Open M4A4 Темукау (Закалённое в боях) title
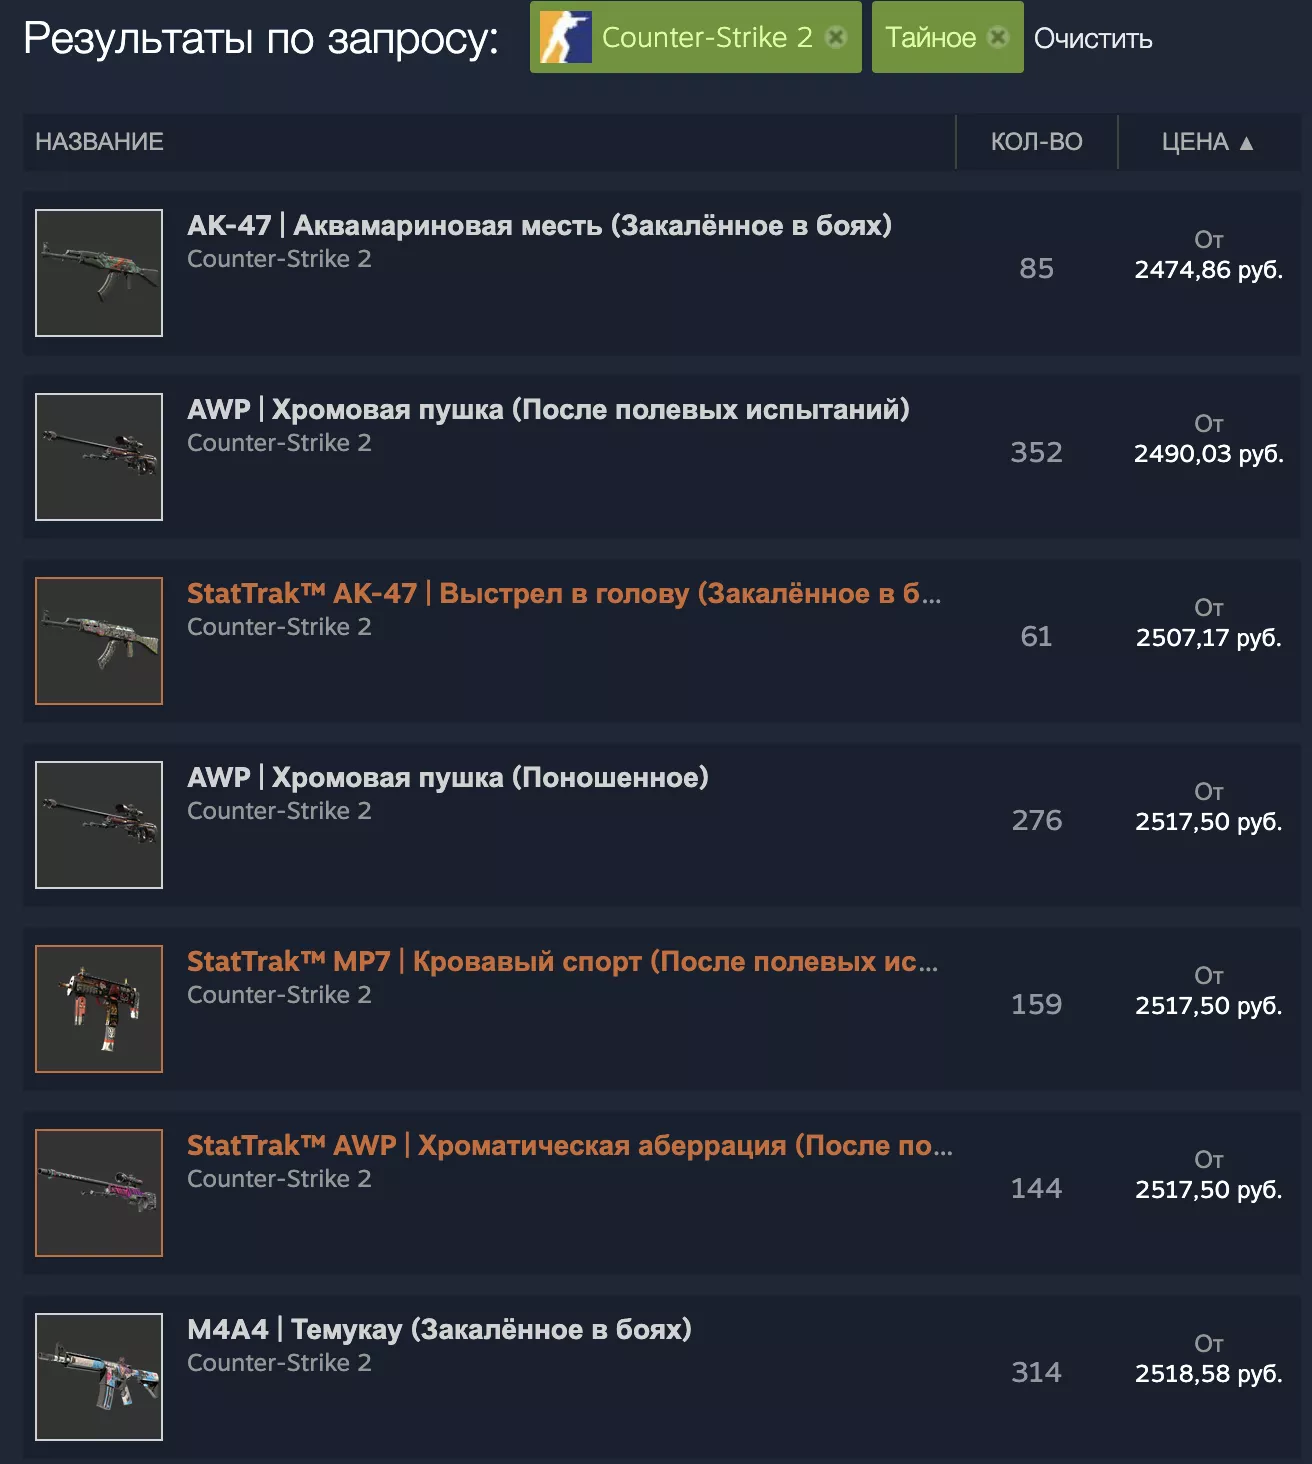 pyautogui.click(x=439, y=1330)
